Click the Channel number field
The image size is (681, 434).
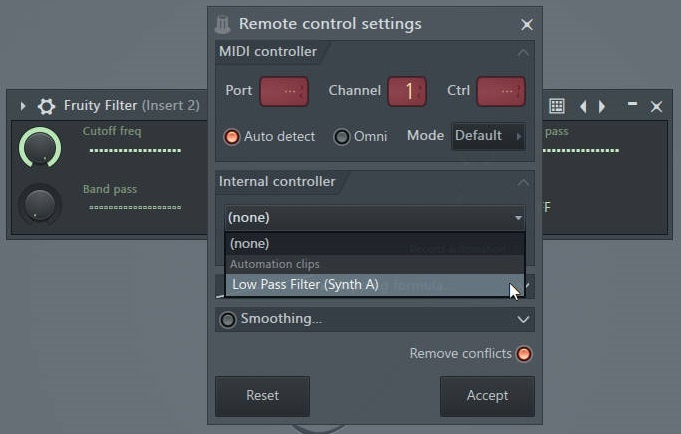[x=407, y=91]
